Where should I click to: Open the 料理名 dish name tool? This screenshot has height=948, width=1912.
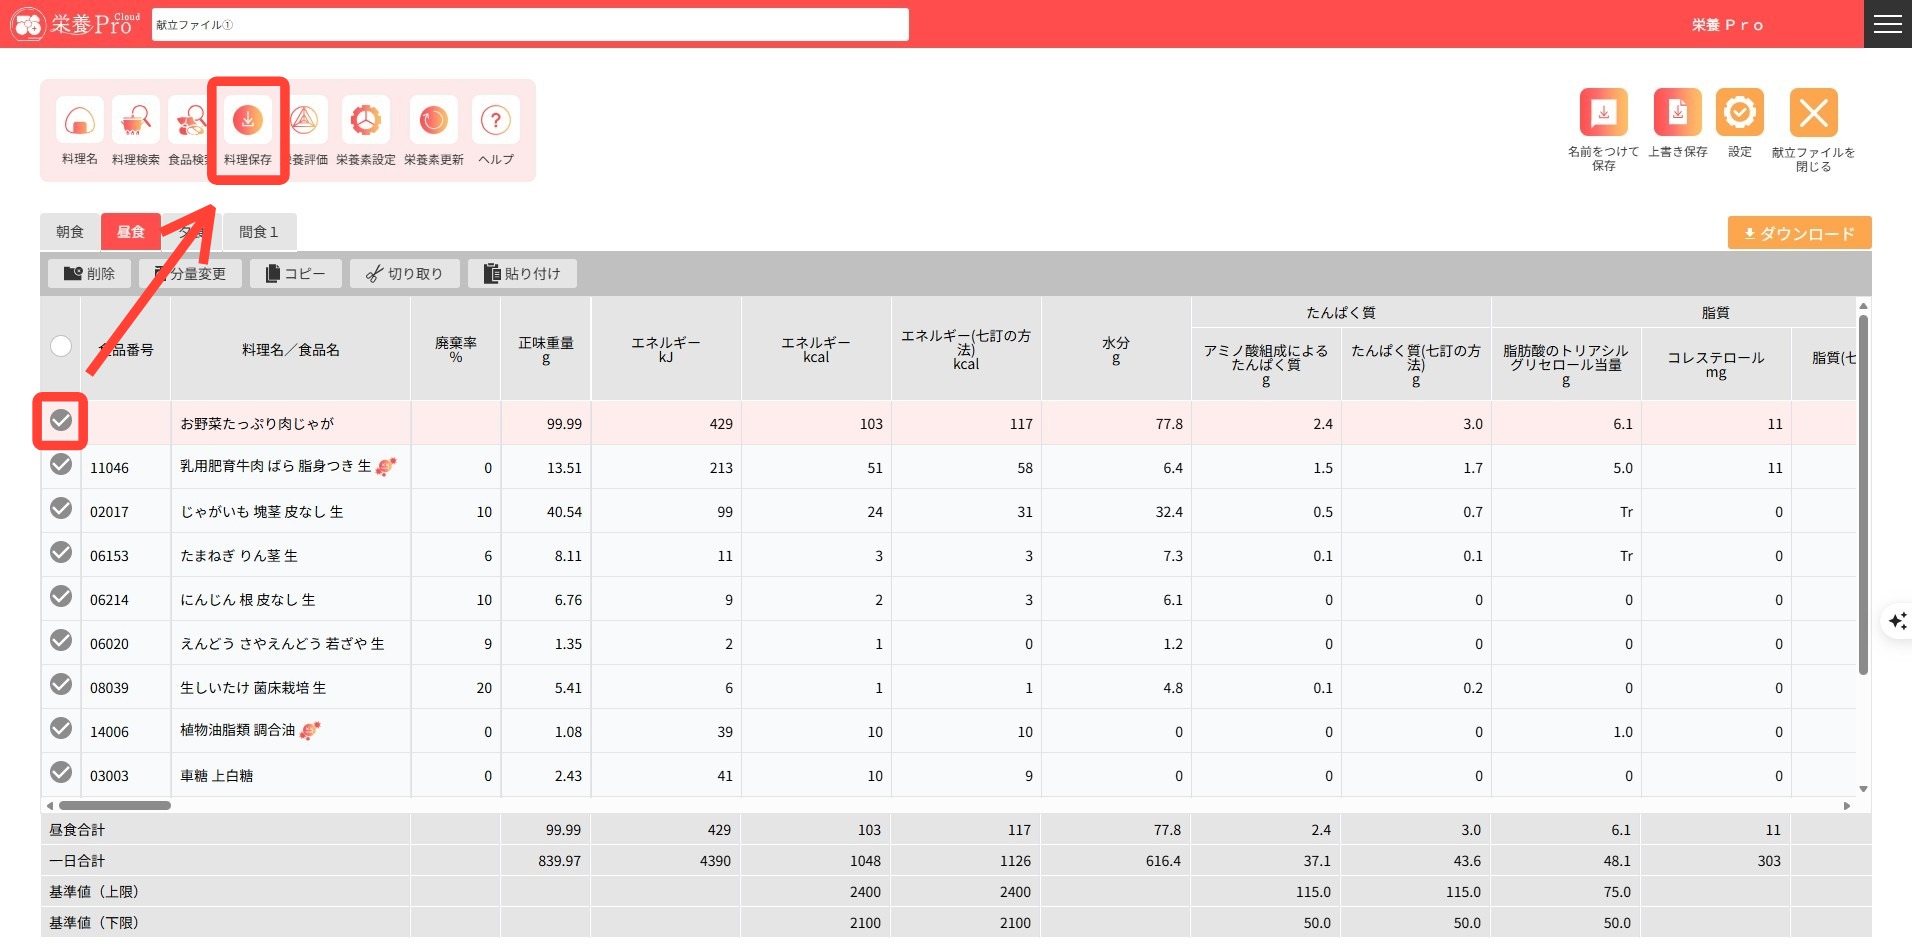click(x=80, y=121)
